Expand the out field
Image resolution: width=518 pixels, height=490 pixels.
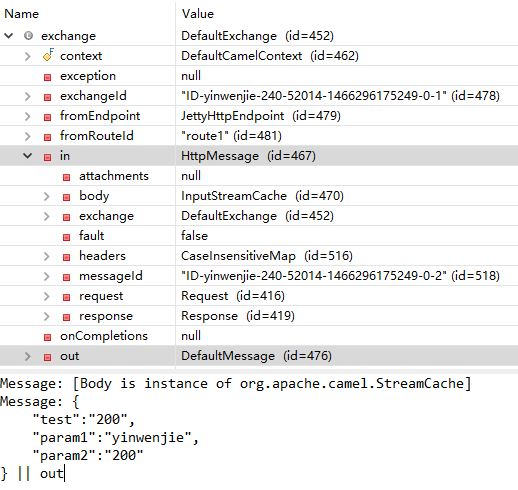pos(28,356)
